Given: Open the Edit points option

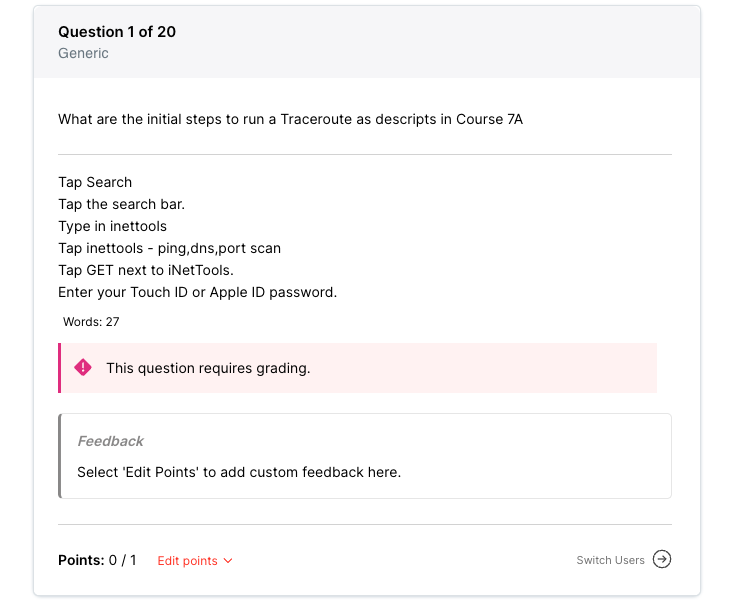Looking at the screenshot, I should [x=187, y=561].
